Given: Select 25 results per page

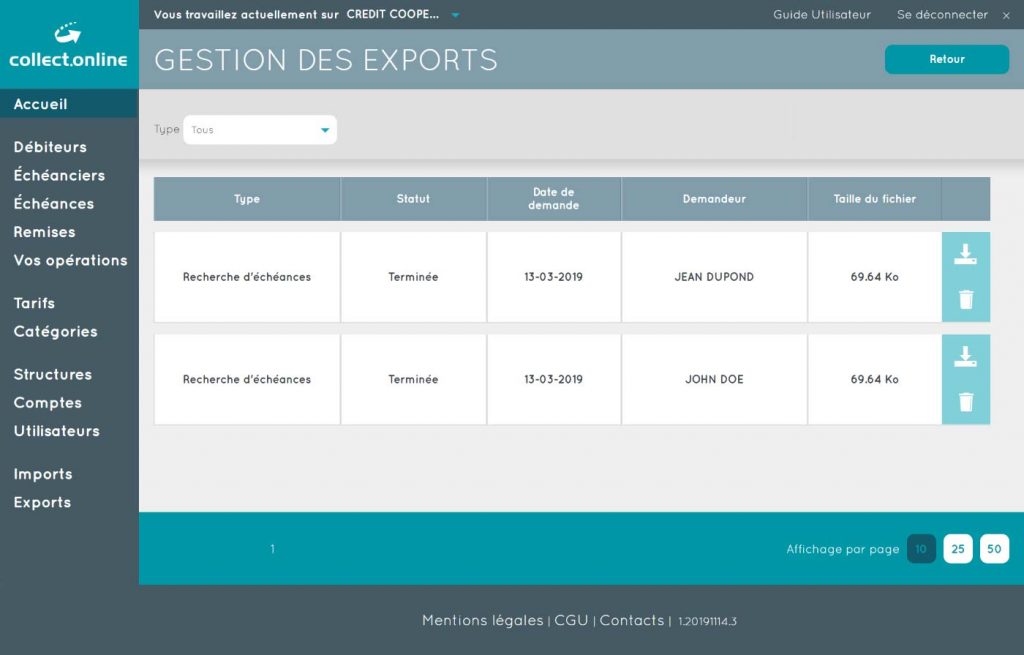Looking at the screenshot, I should click(x=957, y=548).
